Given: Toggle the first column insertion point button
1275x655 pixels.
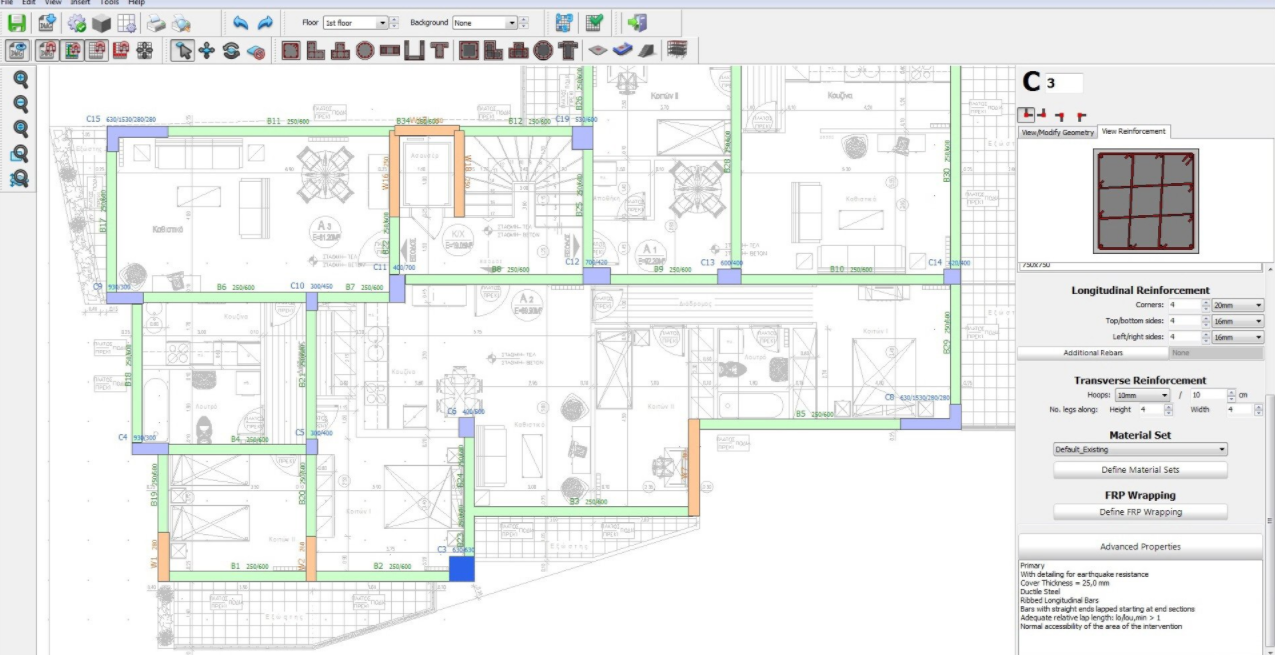Looking at the screenshot, I should point(1026,115).
